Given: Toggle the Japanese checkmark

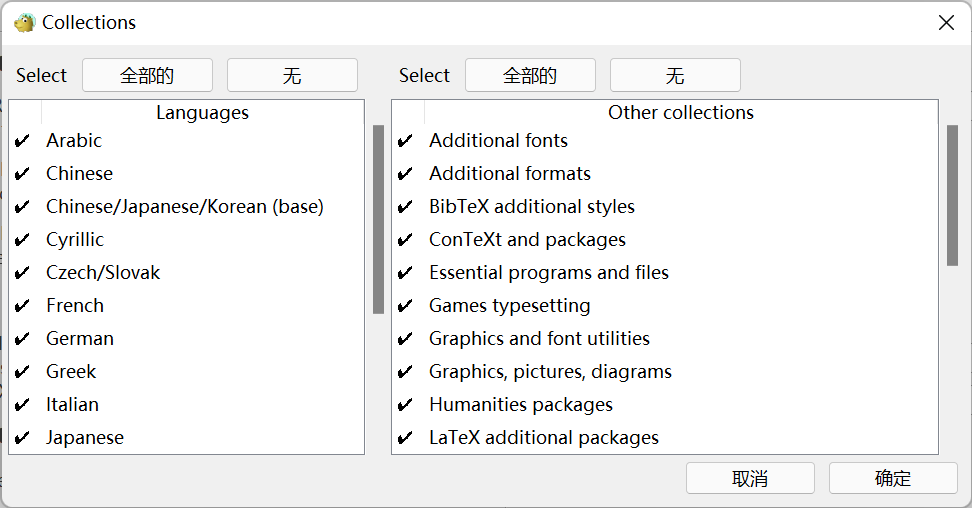Looking at the screenshot, I should click(x=22, y=437).
